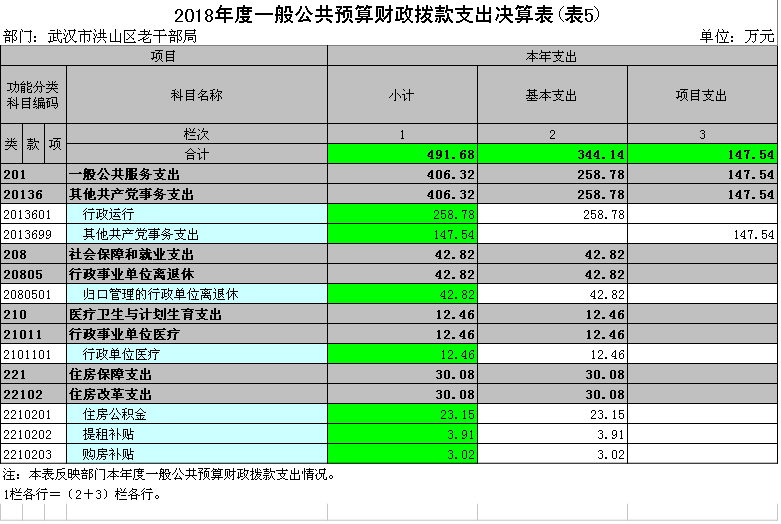Select the green total cell 491.68
Image resolution: width=781 pixels, height=524 pixels.
[x=402, y=154]
